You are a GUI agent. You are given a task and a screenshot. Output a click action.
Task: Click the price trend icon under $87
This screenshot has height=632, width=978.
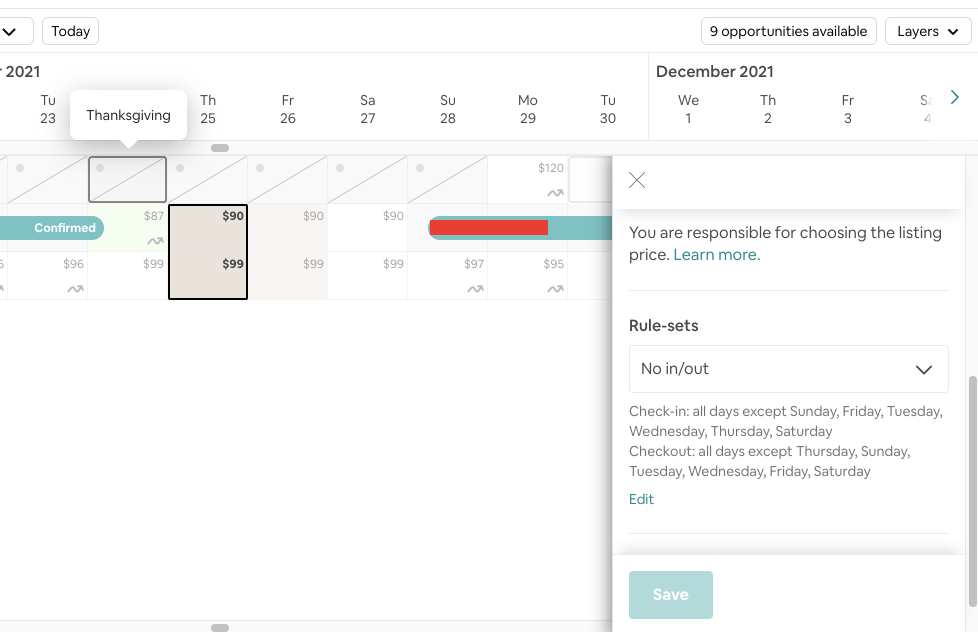tap(155, 241)
